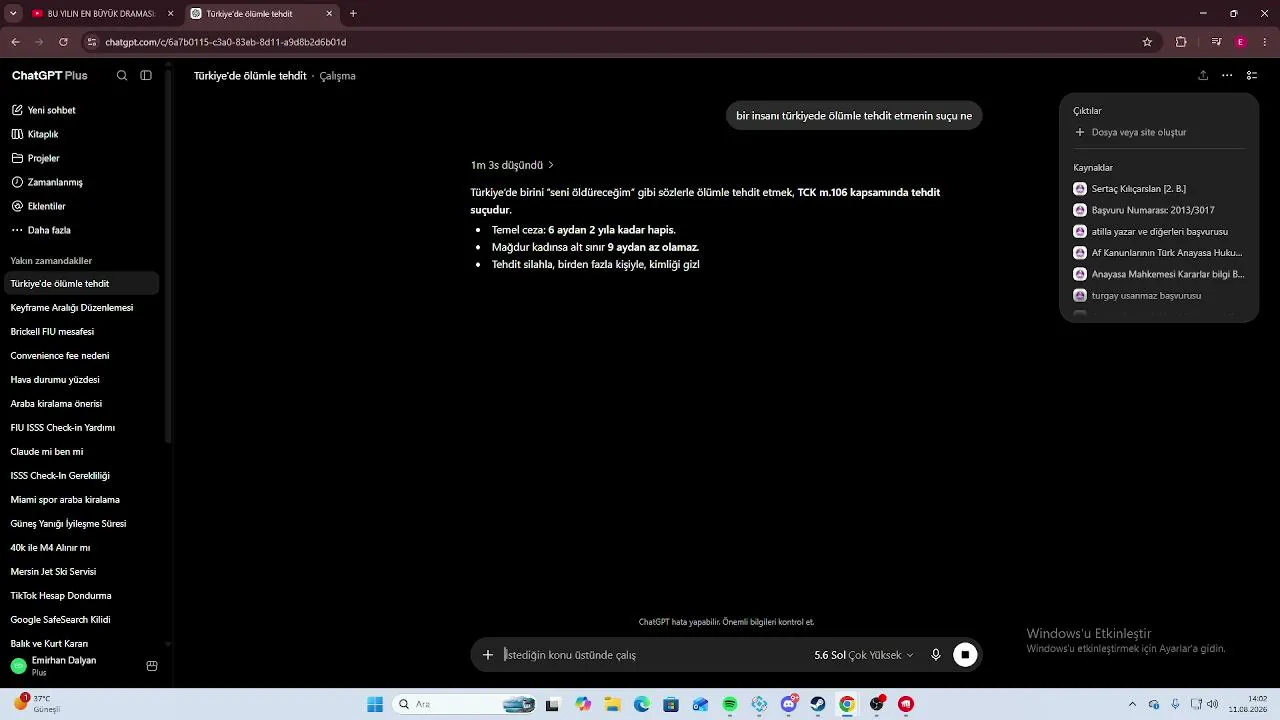Activate the microphone dictation icon
The height and width of the screenshot is (720, 1280).
click(x=936, y=655)
